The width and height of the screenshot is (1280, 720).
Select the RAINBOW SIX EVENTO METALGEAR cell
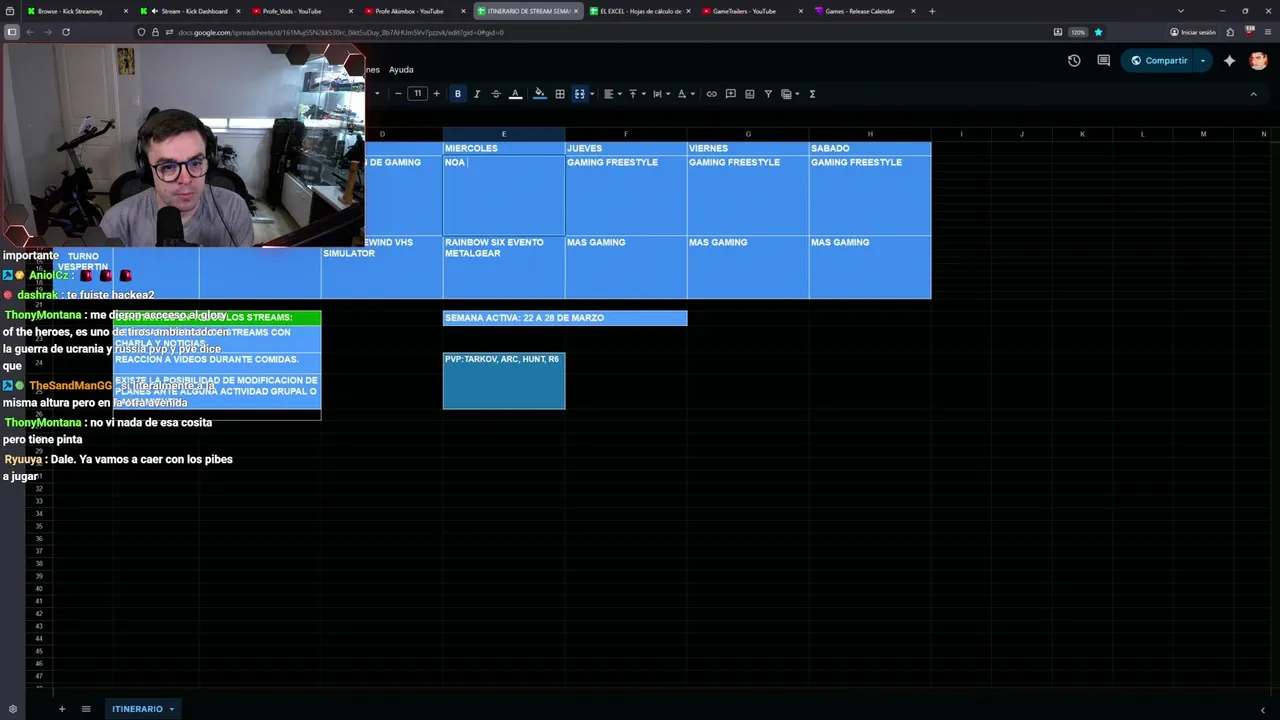[x=504, y=267]
